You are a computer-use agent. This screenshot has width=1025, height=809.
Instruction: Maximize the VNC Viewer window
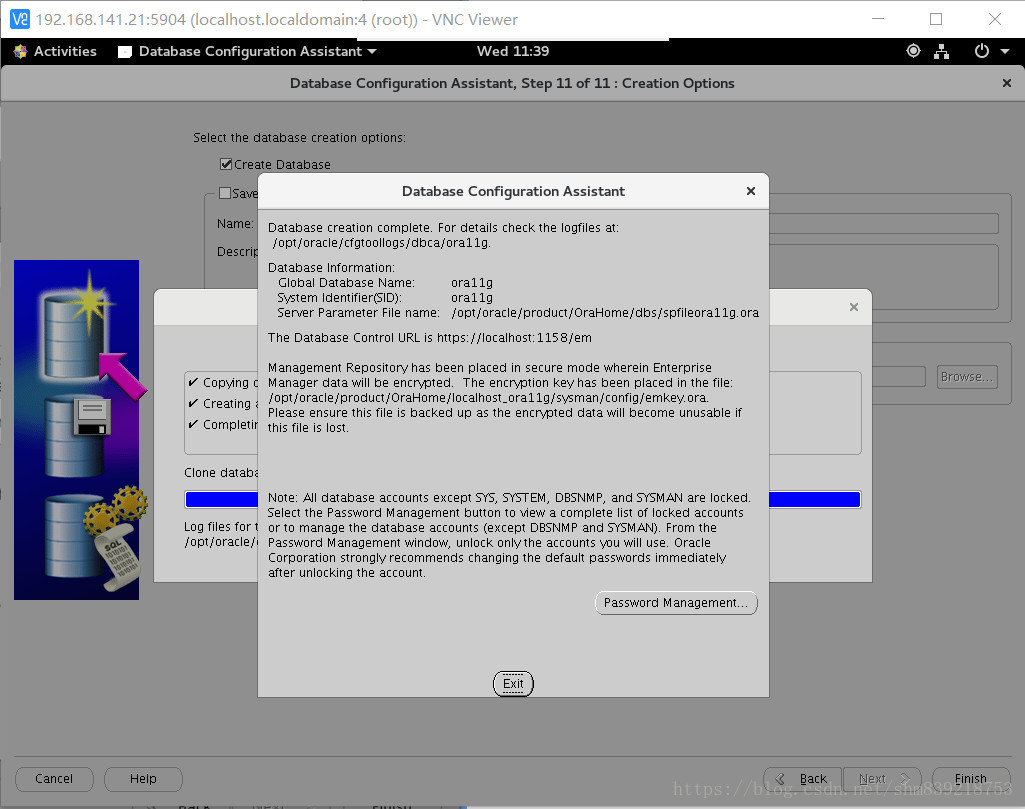936,19
